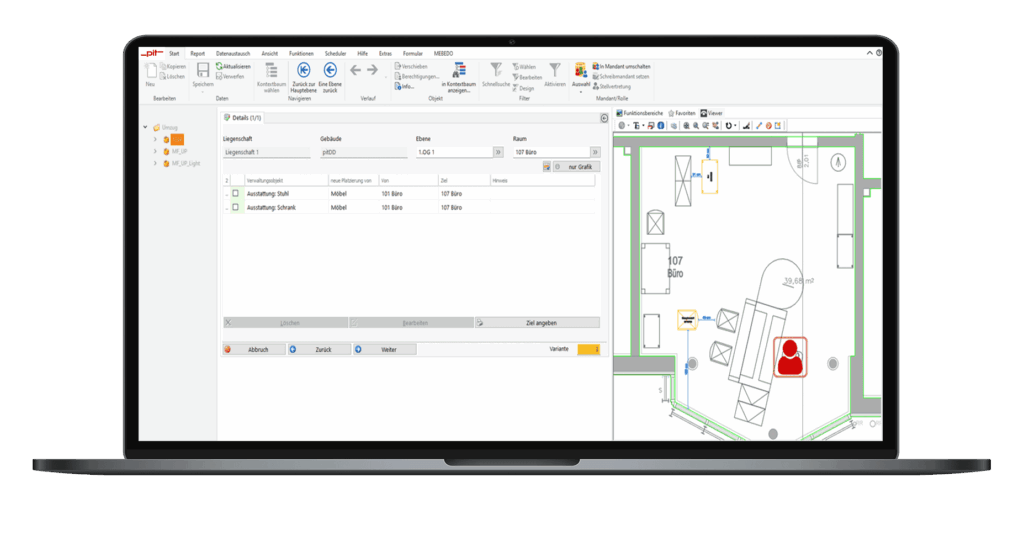The height and width of the screenshot is (552, 1024).
Task: Click Aktualisieren refresh icon
Action: click(218, 66)
